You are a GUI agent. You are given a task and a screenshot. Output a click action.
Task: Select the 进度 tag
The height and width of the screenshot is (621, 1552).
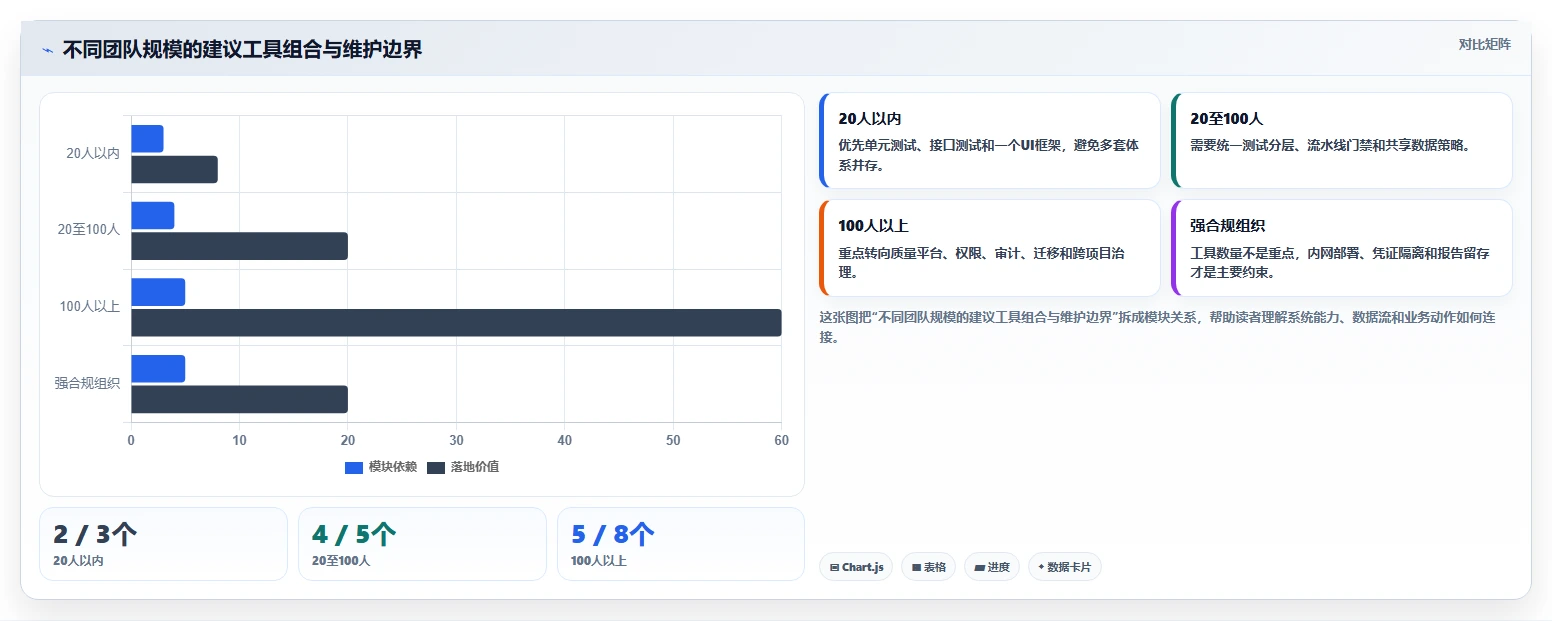pyautogui.click(x=992, y=567)
